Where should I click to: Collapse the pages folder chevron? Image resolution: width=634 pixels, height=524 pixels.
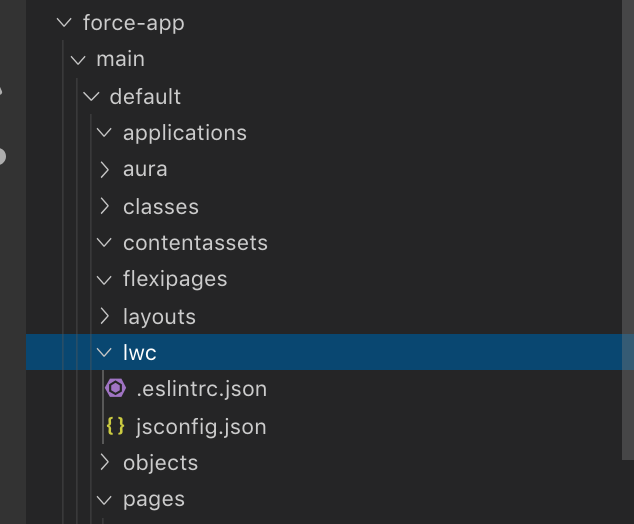104,500
